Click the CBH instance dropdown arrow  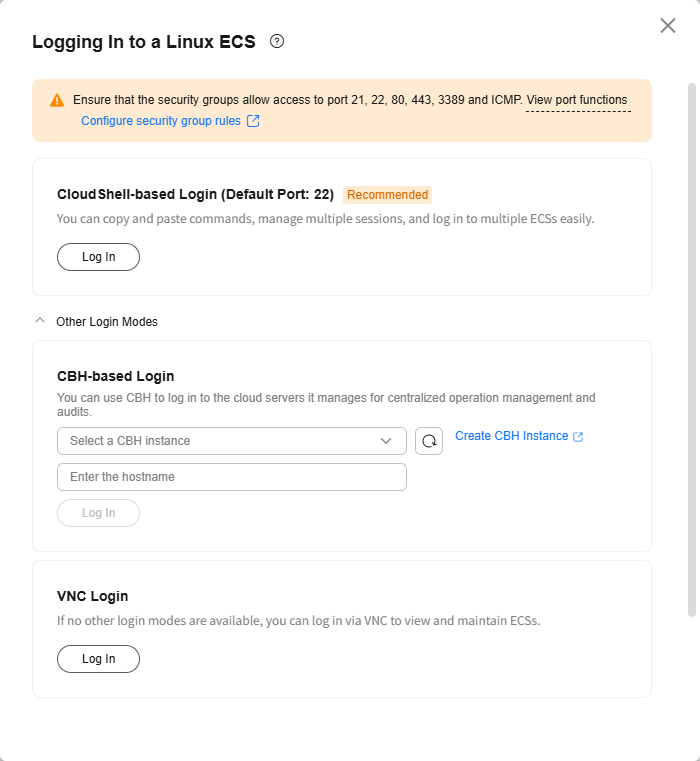[386, 441]
